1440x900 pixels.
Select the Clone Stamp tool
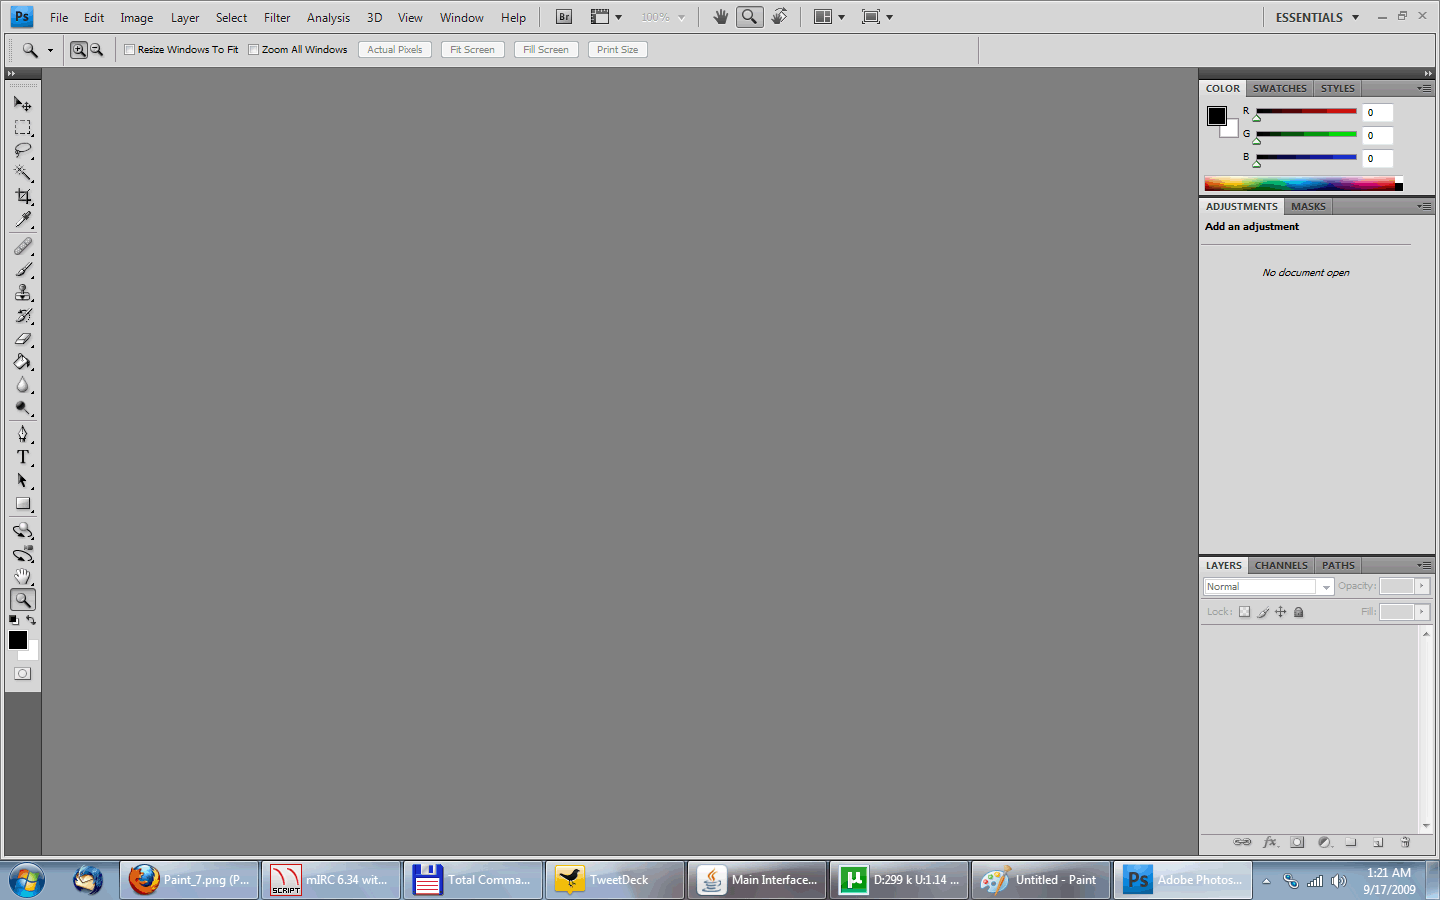tap(23, 293)
